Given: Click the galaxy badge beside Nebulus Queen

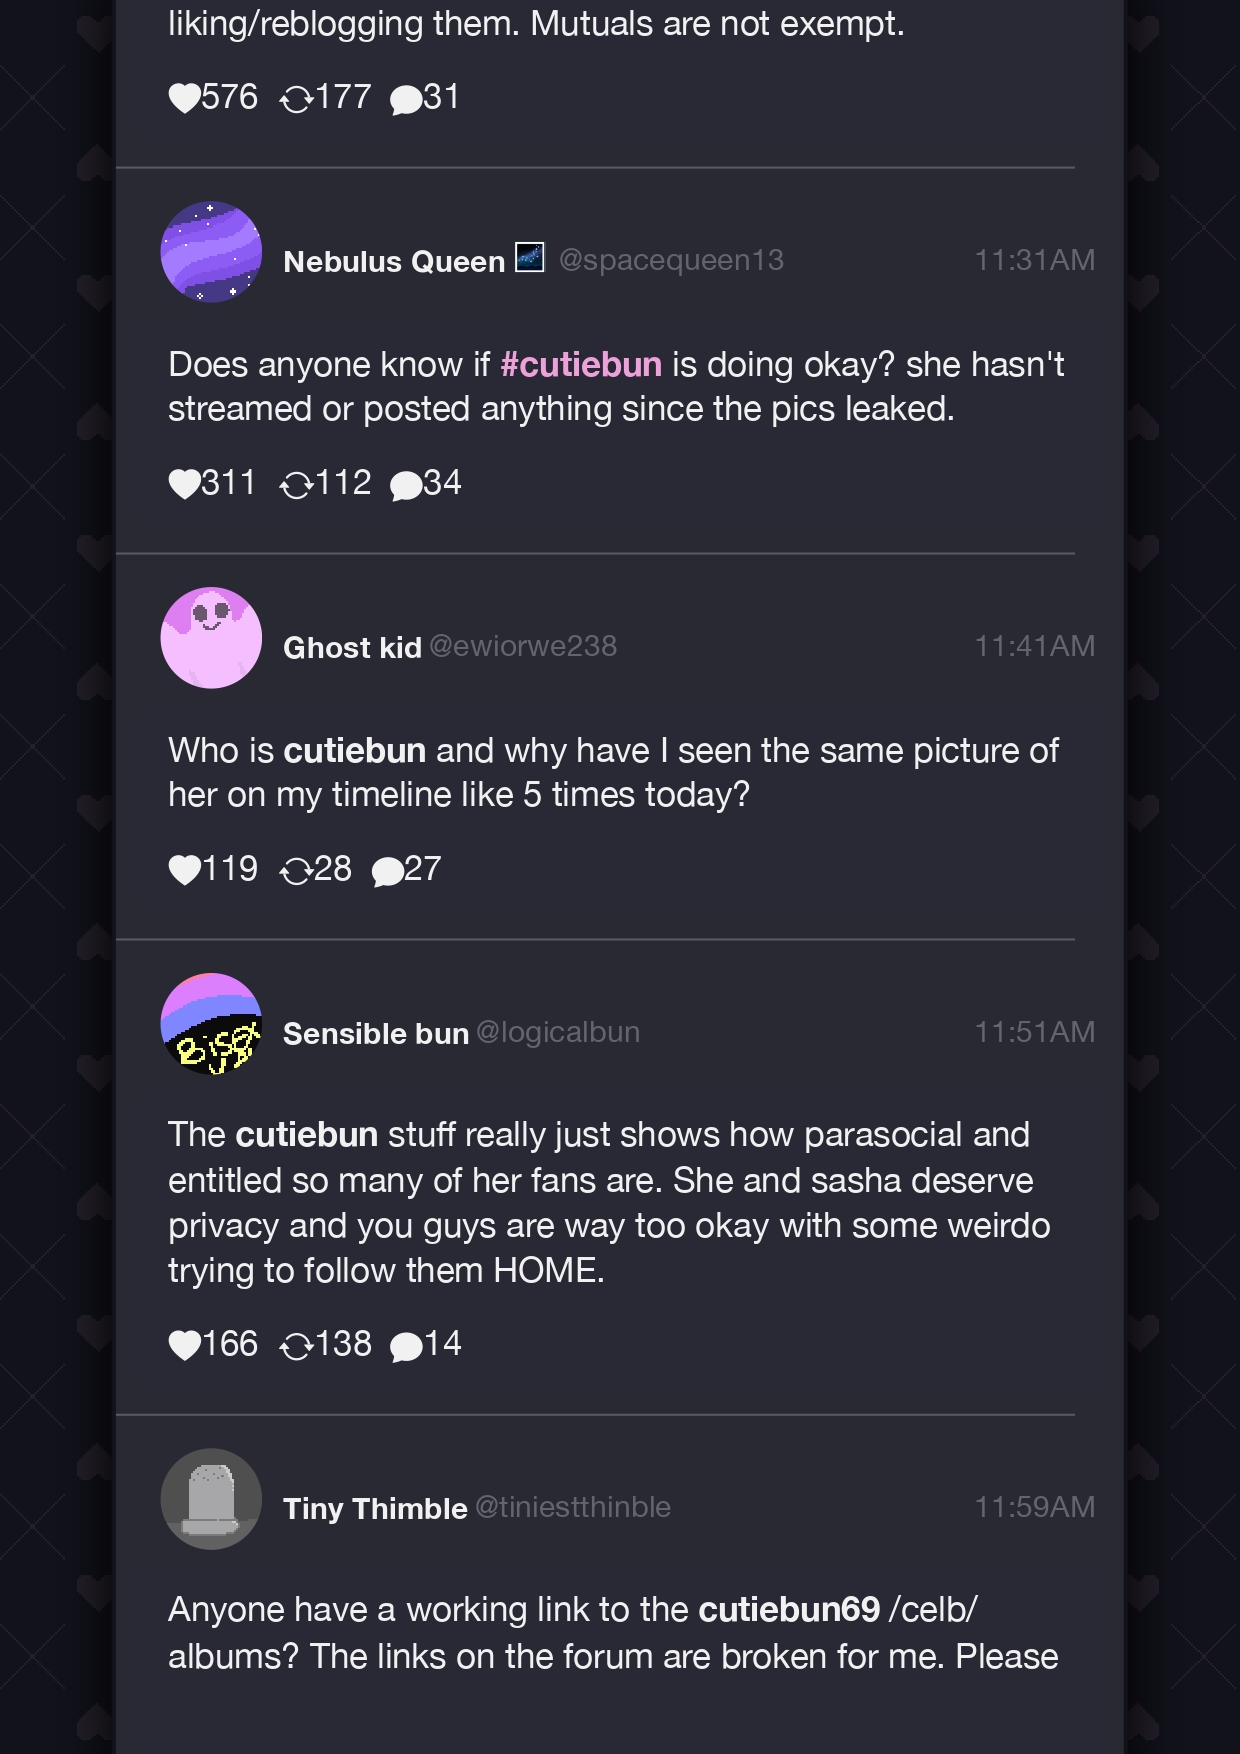Looking at the screenshot, I should pyautogui.click(x=530, y=258).
